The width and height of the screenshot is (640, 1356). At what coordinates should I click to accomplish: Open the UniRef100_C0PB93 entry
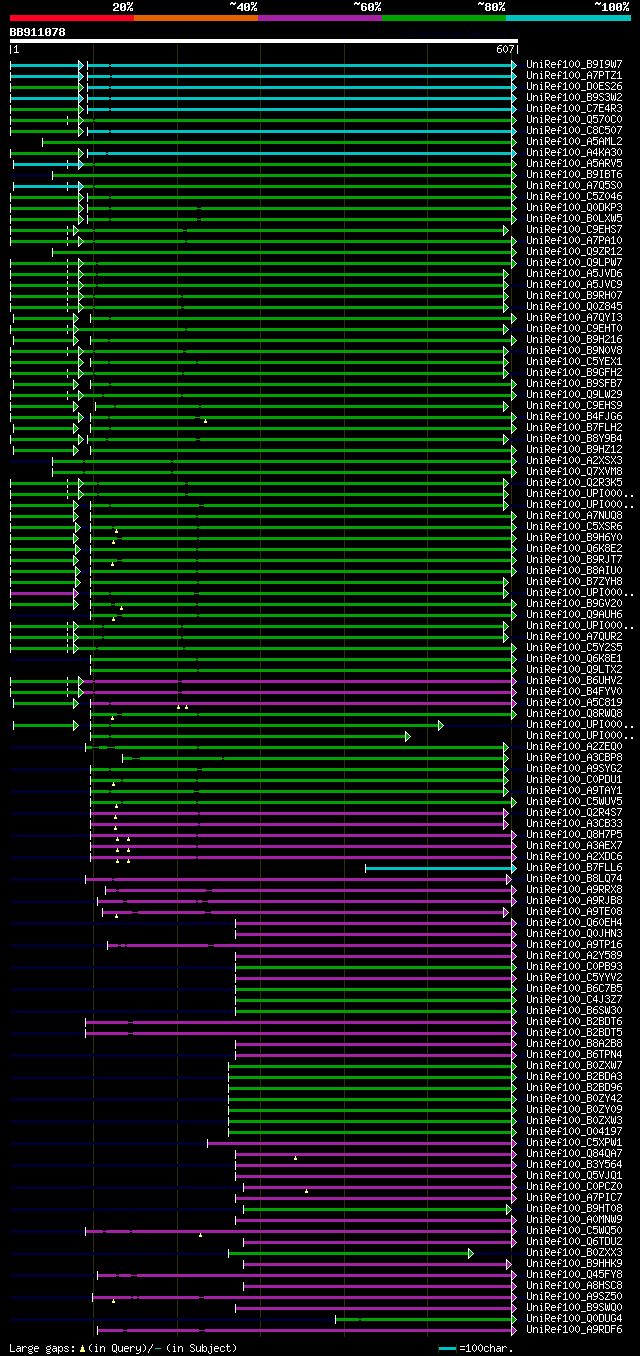tap(574, 966)
